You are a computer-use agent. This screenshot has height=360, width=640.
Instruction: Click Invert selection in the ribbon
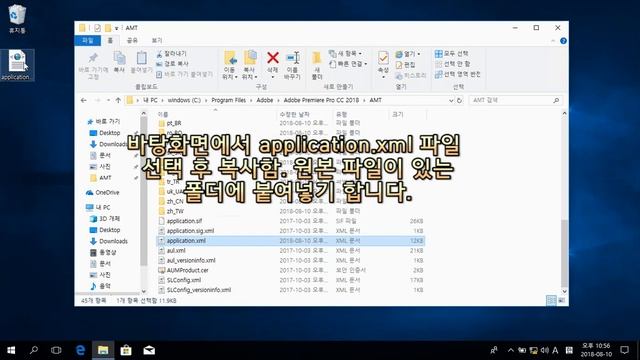coord(458,74)
